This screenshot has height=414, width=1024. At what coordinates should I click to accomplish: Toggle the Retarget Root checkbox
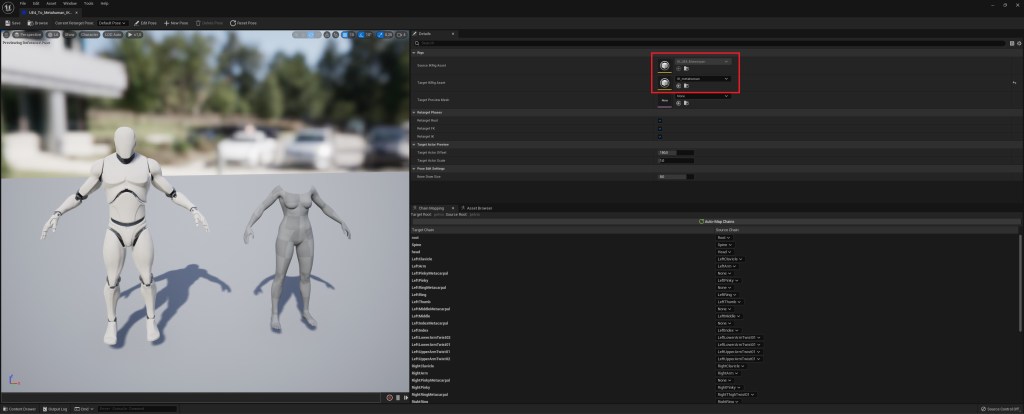pyautogui.click(x=659, y=122)
